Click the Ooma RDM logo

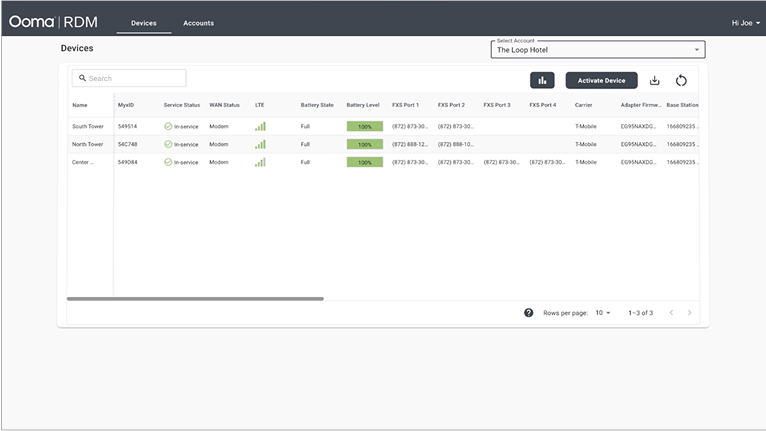(x=53, y=22)
